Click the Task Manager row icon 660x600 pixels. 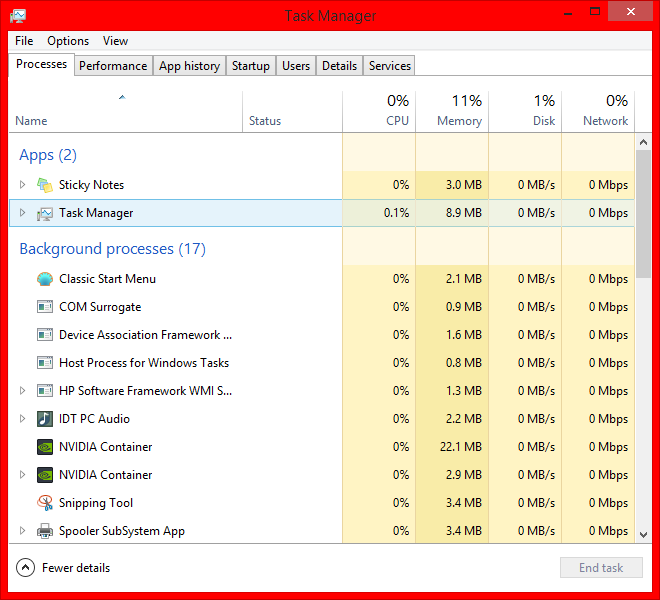[45, 213]
